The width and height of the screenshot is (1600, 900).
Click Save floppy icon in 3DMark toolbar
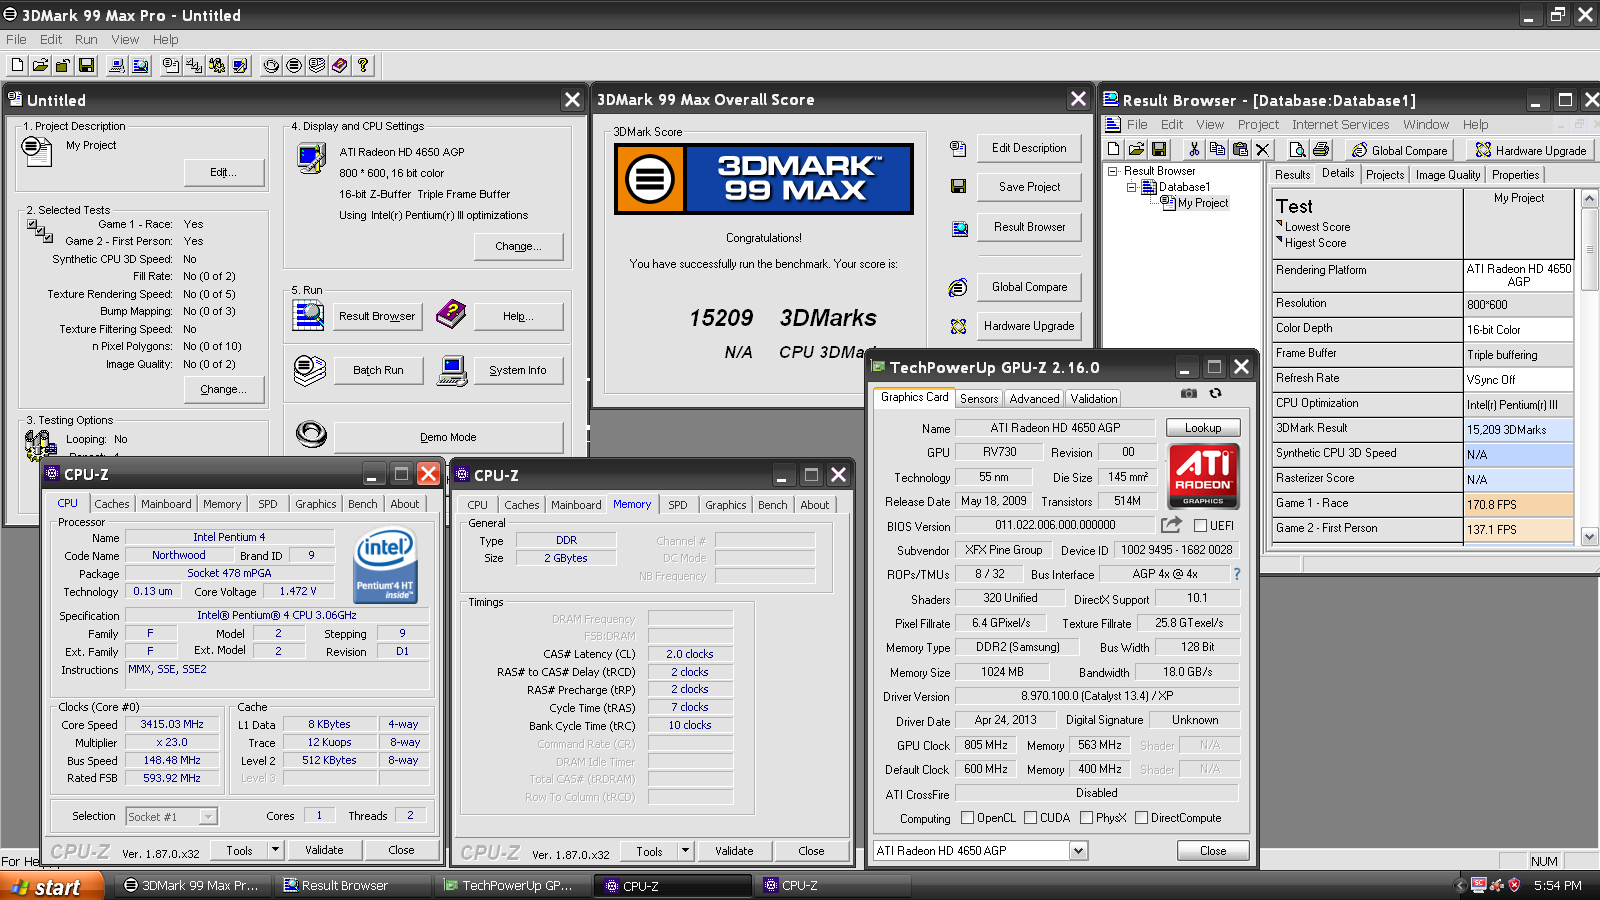pyautogui.click(x=86, y=65)
